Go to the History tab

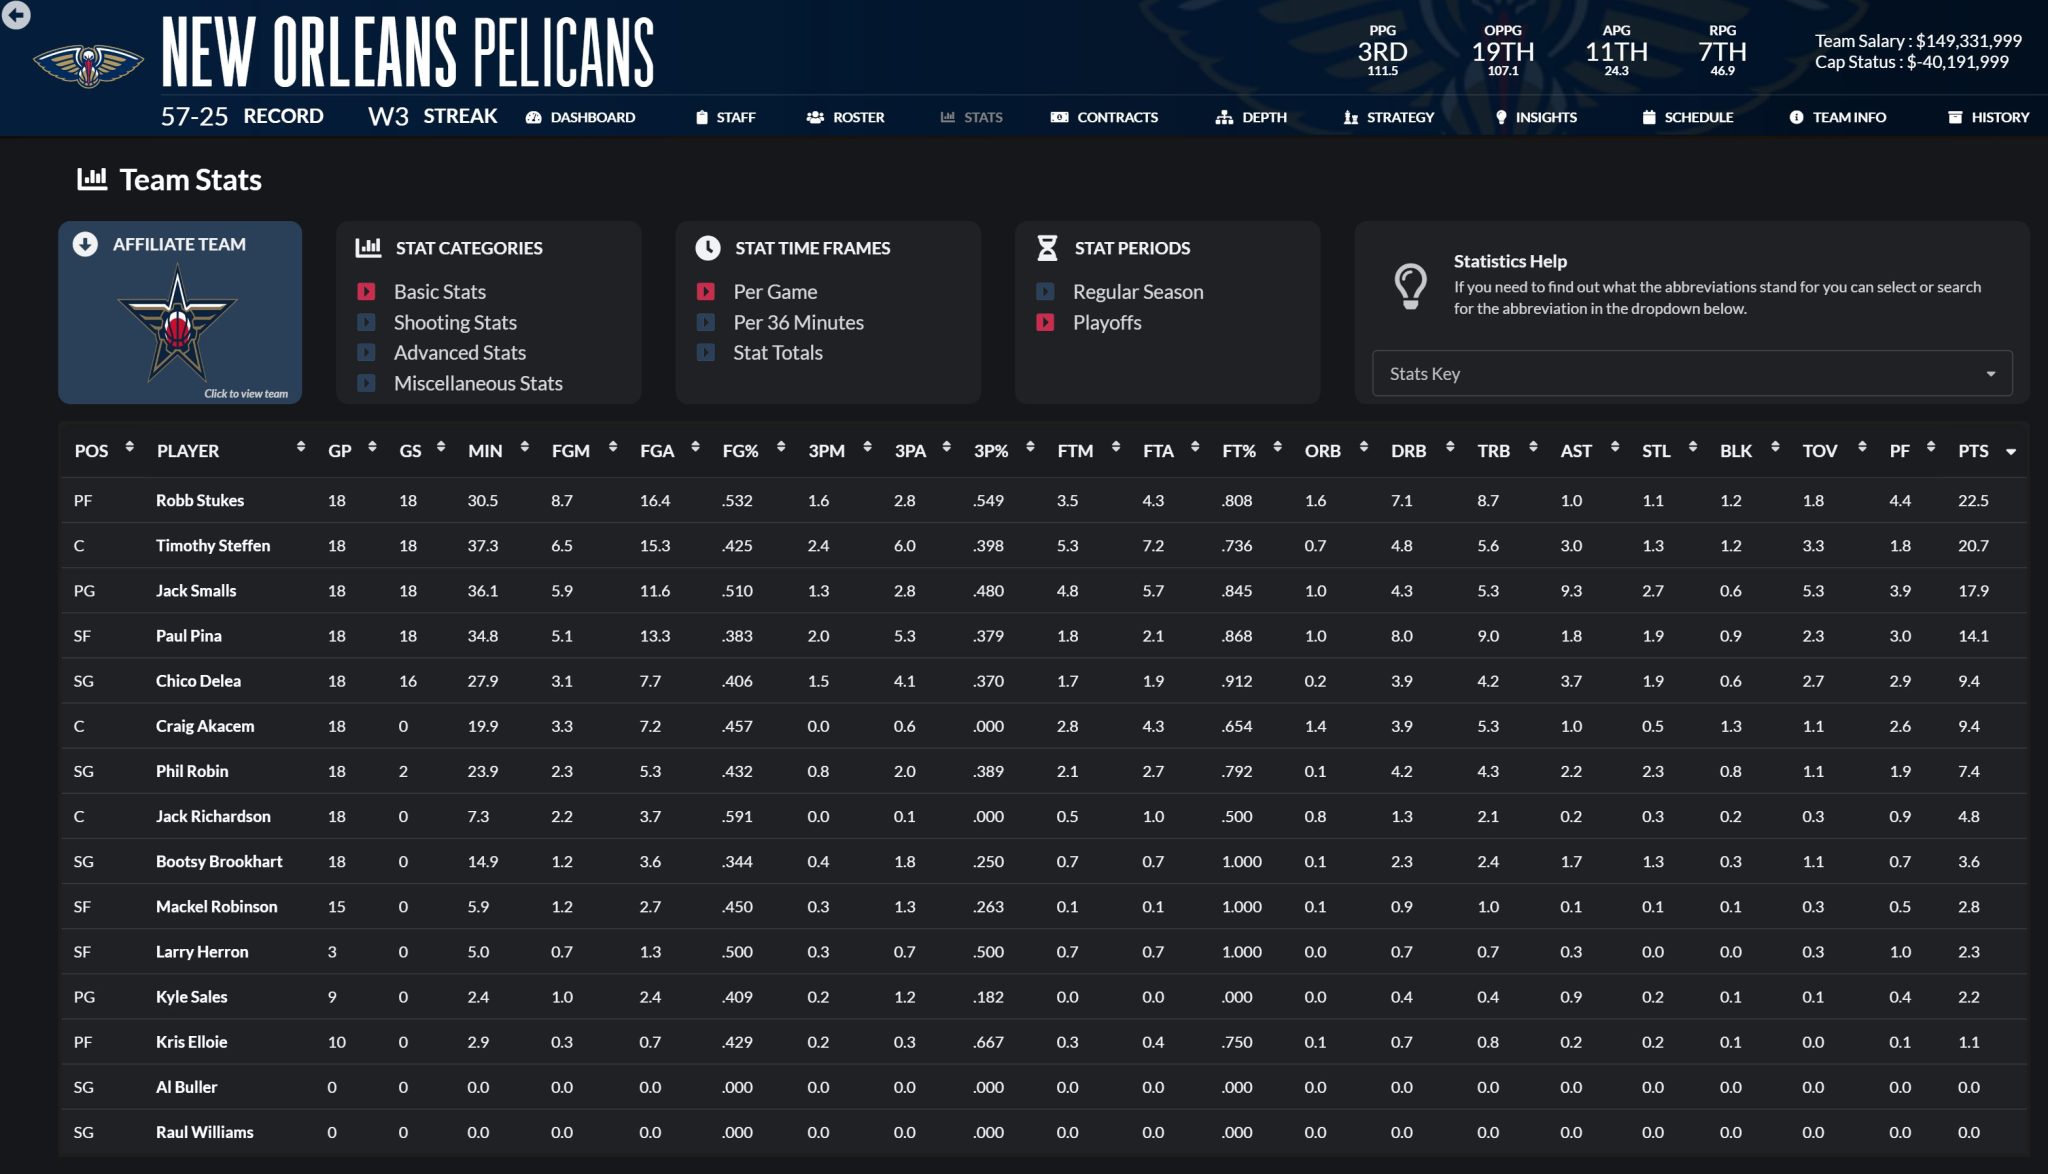click(1988, 118)
